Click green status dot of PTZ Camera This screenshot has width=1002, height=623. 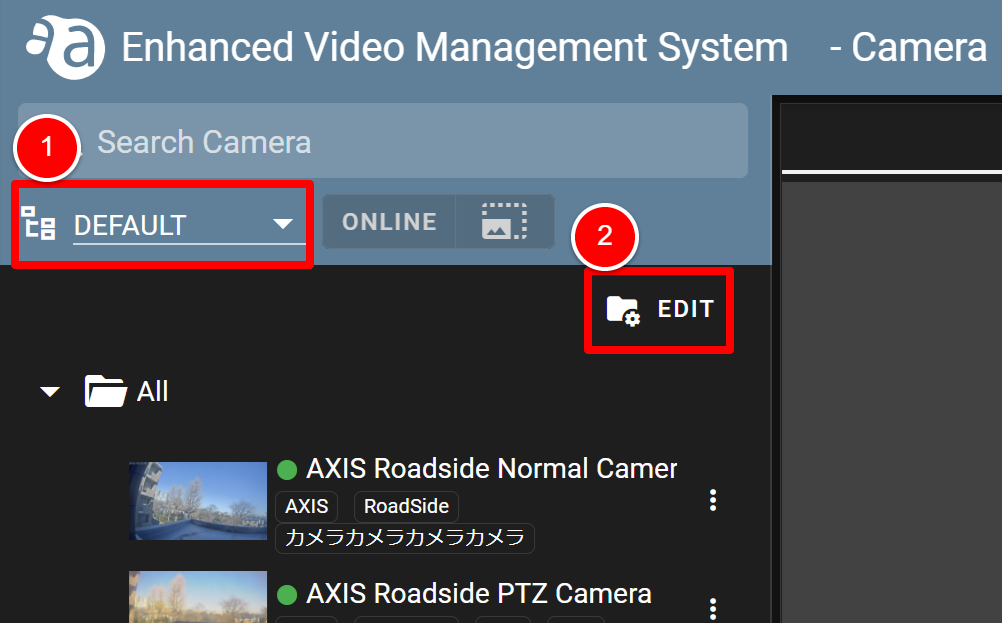pos(287,595)
